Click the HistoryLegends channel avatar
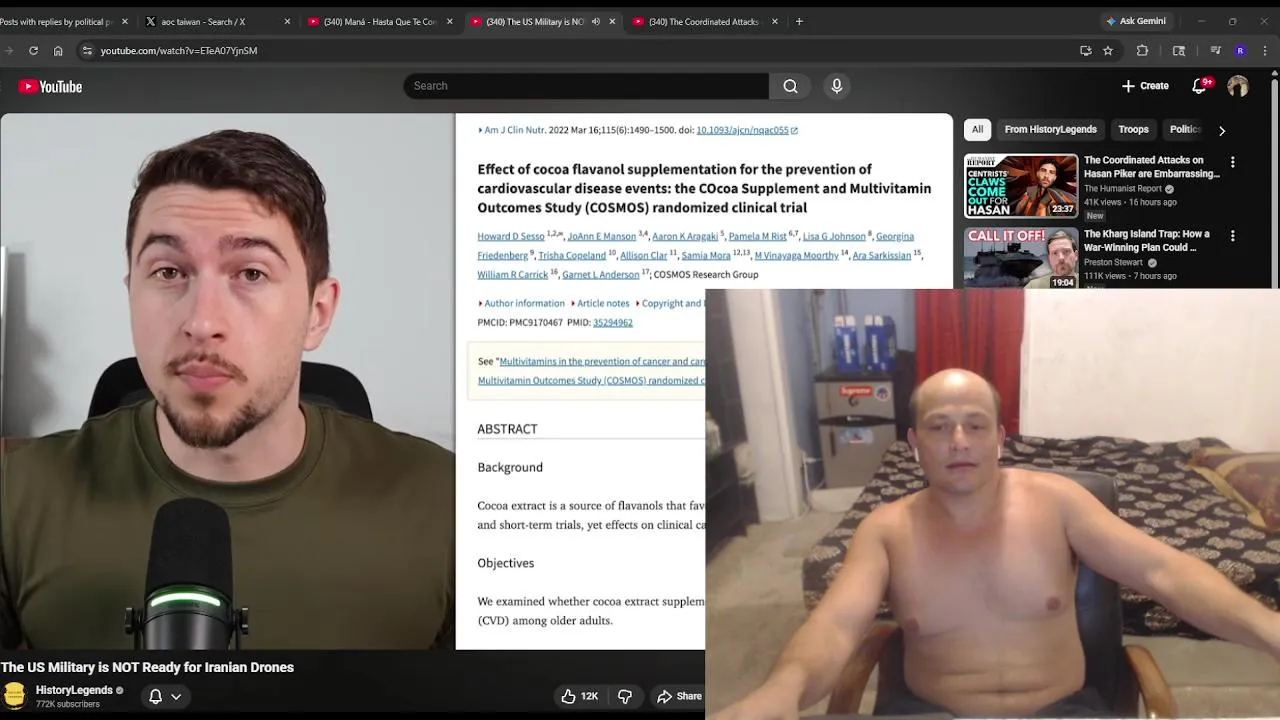This screenshot has width=1280, height=720. click(x=14, y=696)
